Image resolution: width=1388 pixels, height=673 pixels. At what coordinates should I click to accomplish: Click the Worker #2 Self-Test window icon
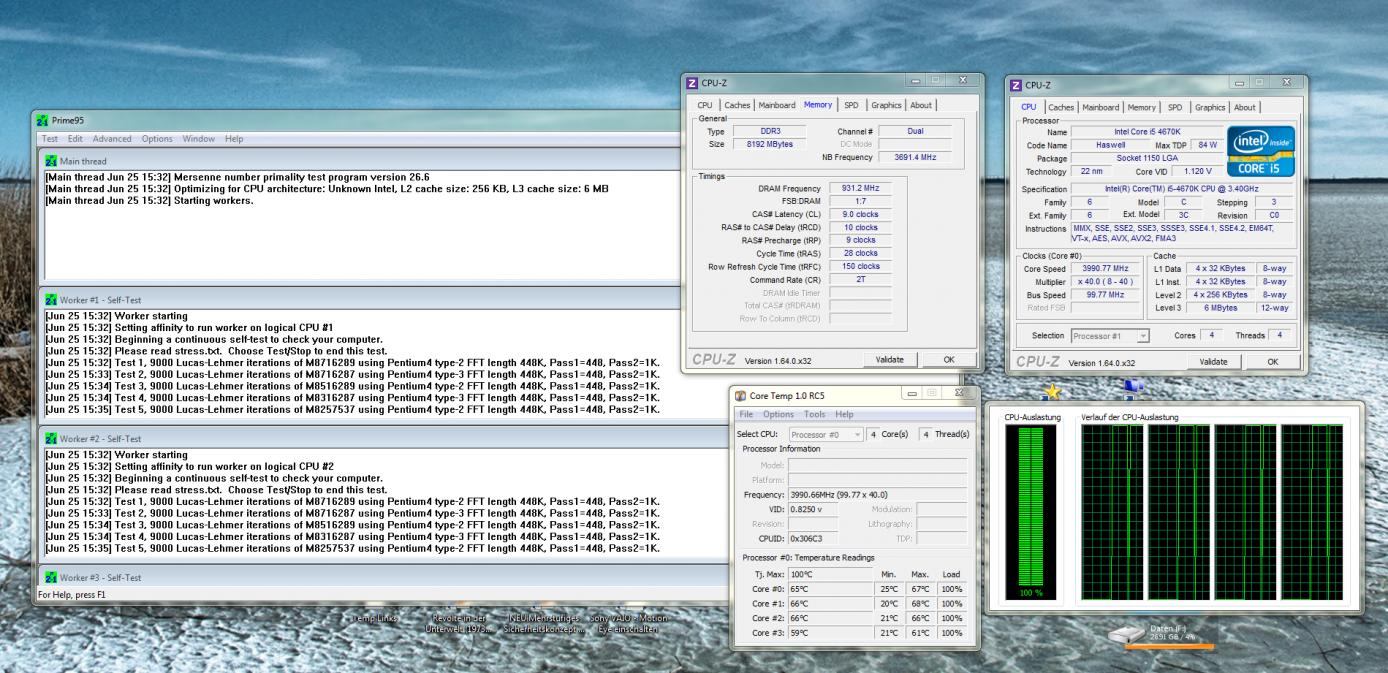coord(51,438)
